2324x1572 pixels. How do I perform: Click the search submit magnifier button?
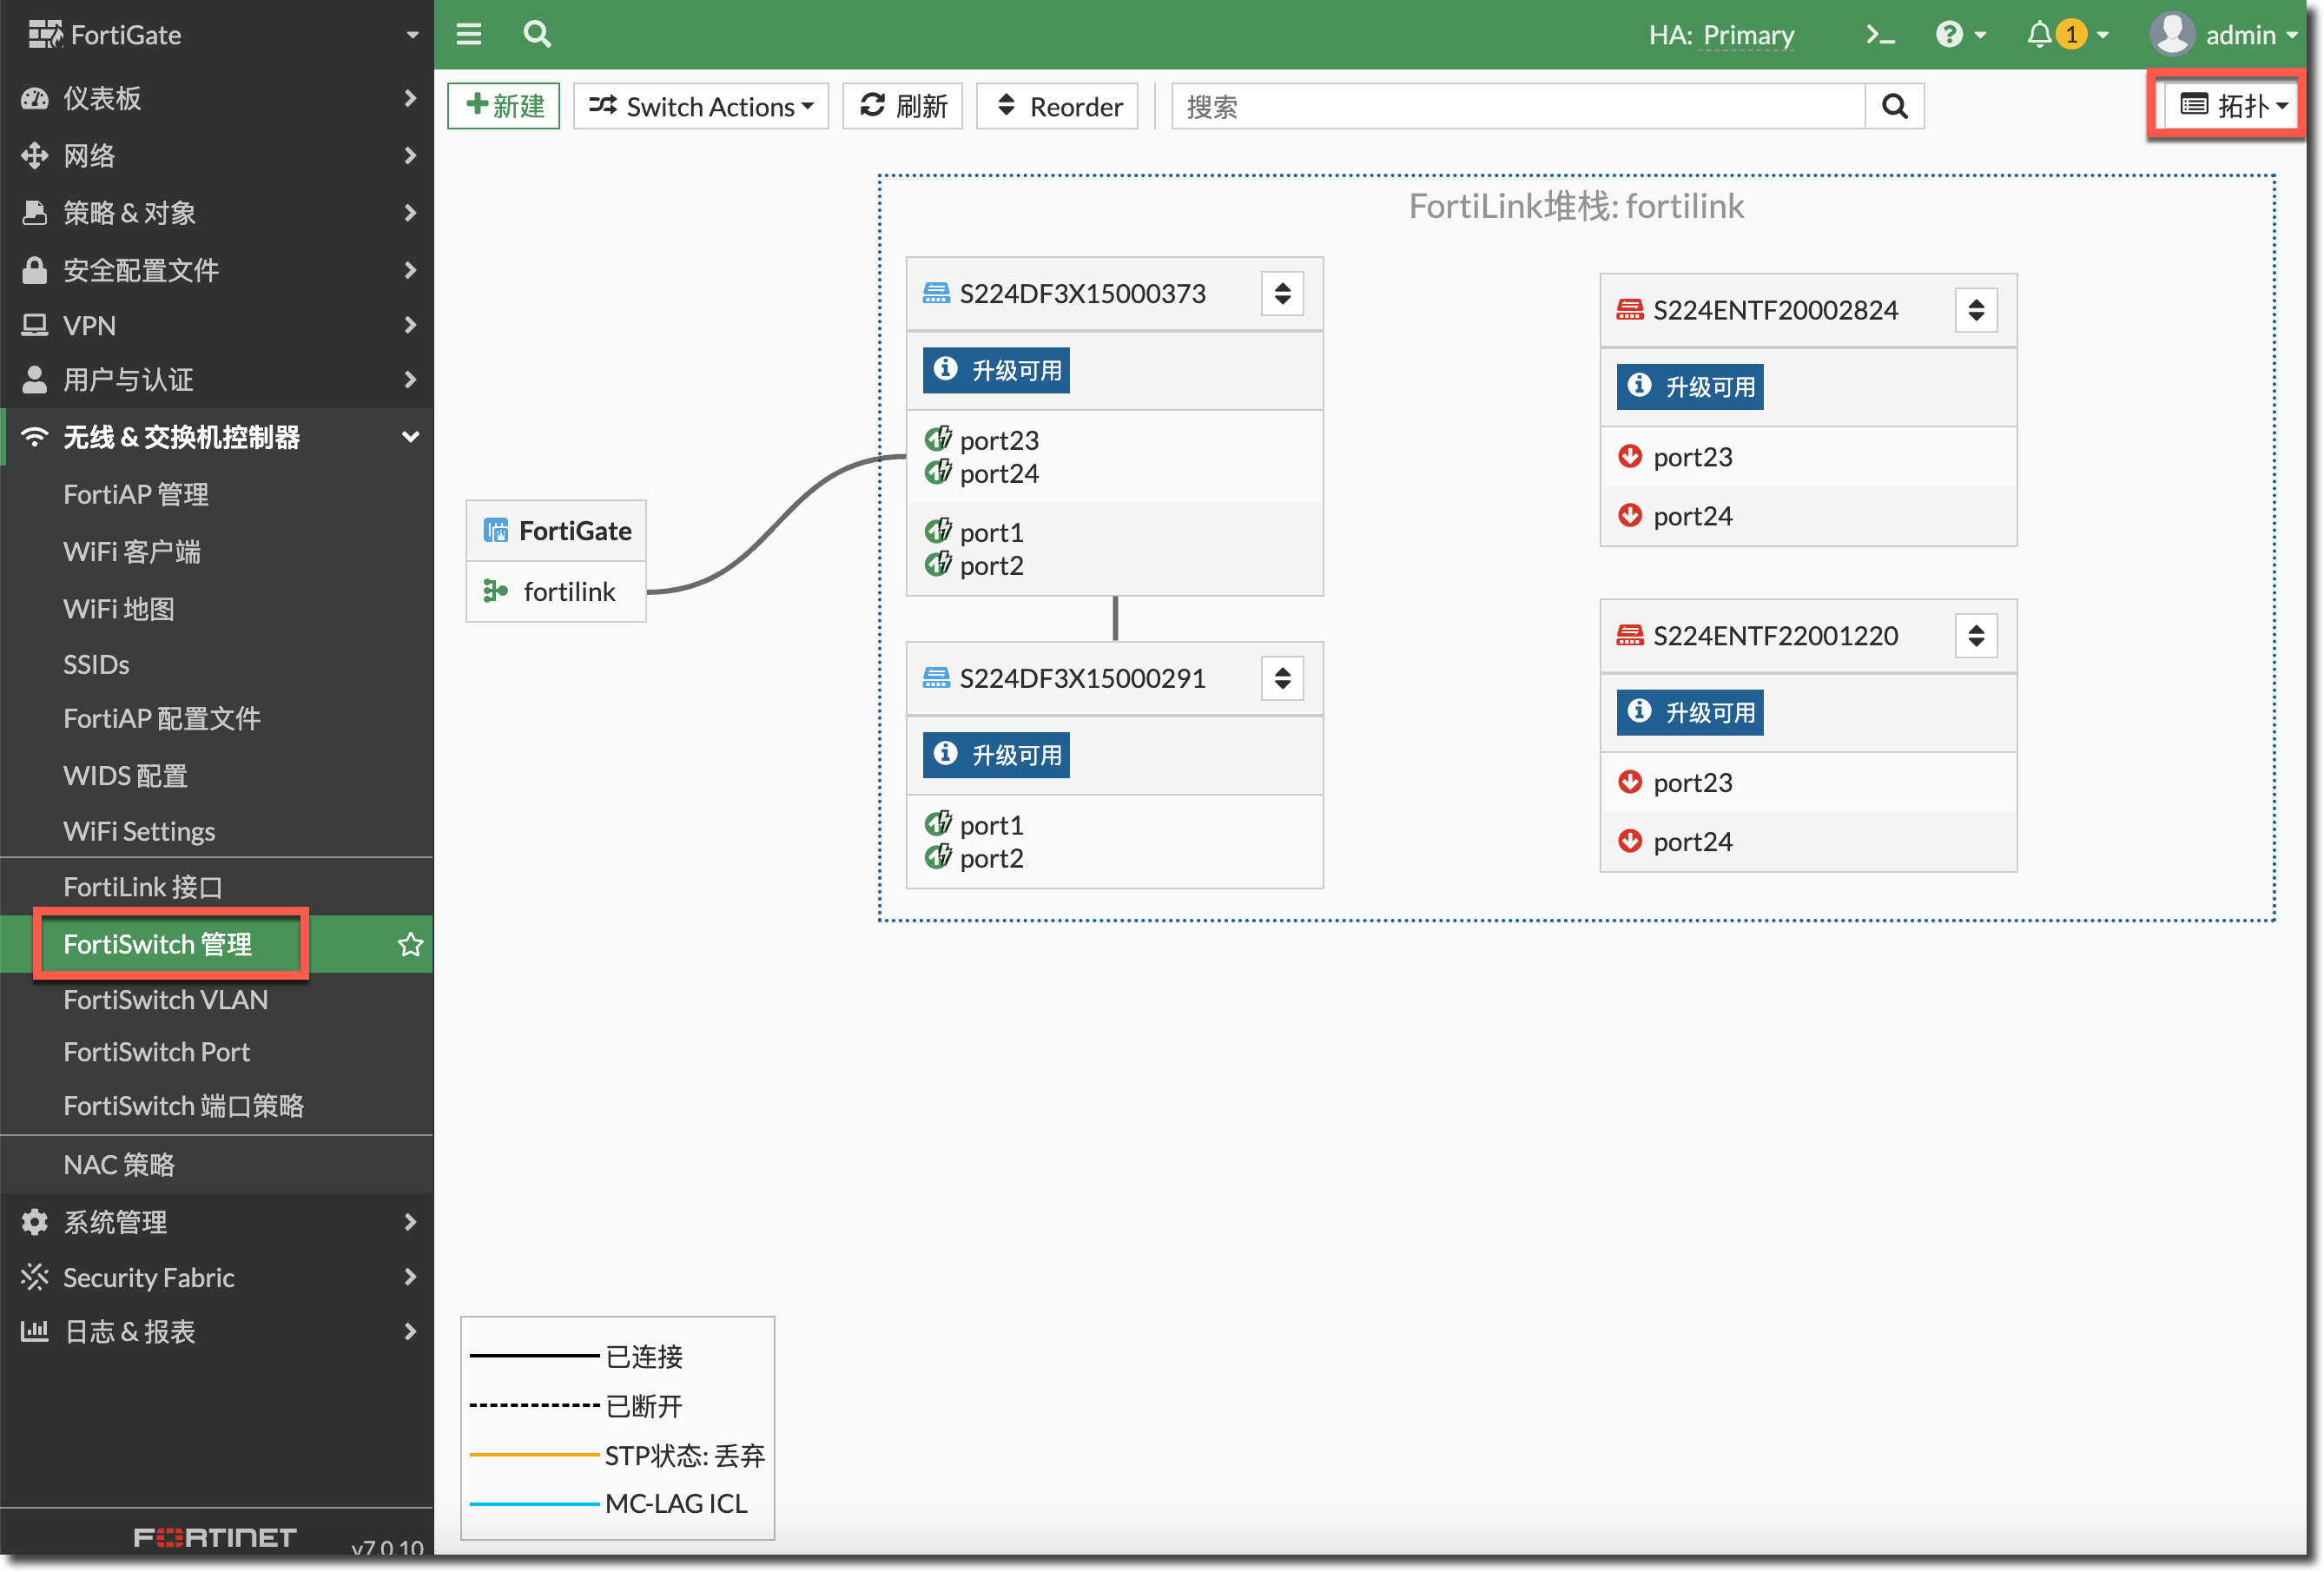1894,106
